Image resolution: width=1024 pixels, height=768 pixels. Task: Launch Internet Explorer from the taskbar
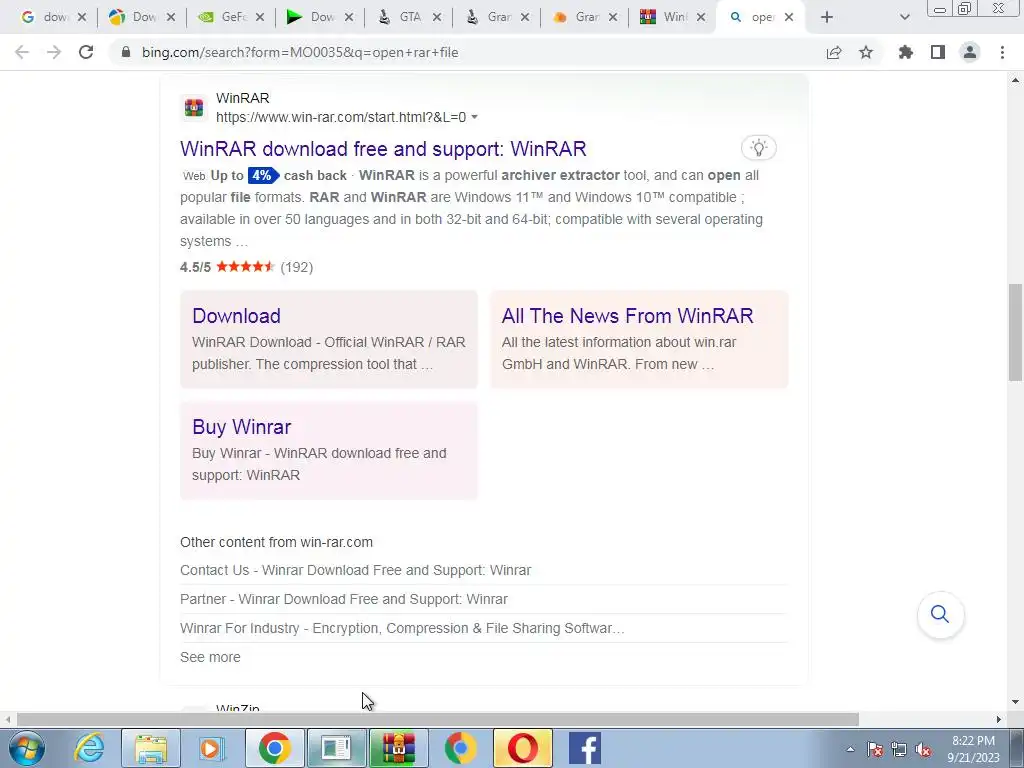tap(89, 748)
